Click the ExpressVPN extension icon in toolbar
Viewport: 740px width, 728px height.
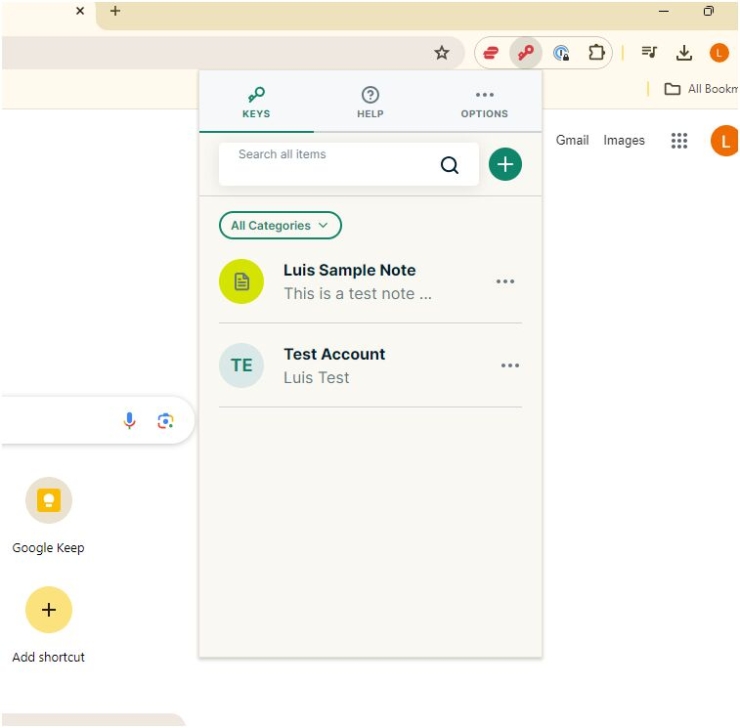point(491,53)
